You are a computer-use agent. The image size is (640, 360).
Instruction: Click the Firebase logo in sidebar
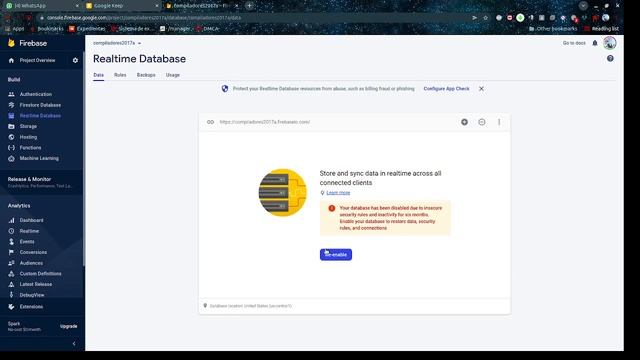pos(27,43)
